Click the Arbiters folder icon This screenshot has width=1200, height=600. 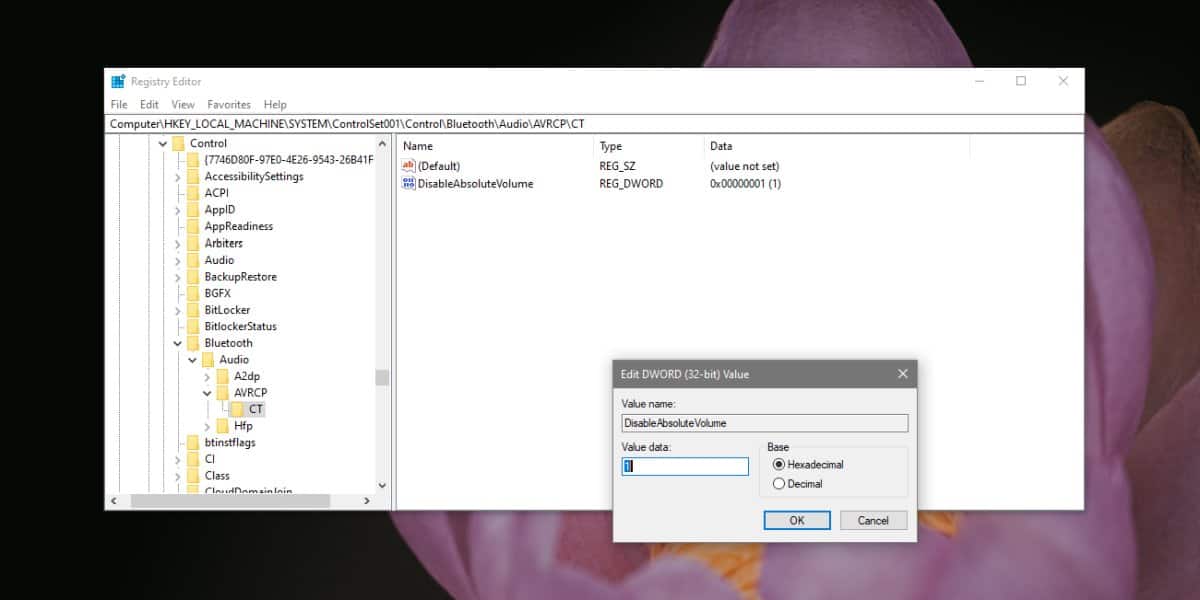coord(193,243)
